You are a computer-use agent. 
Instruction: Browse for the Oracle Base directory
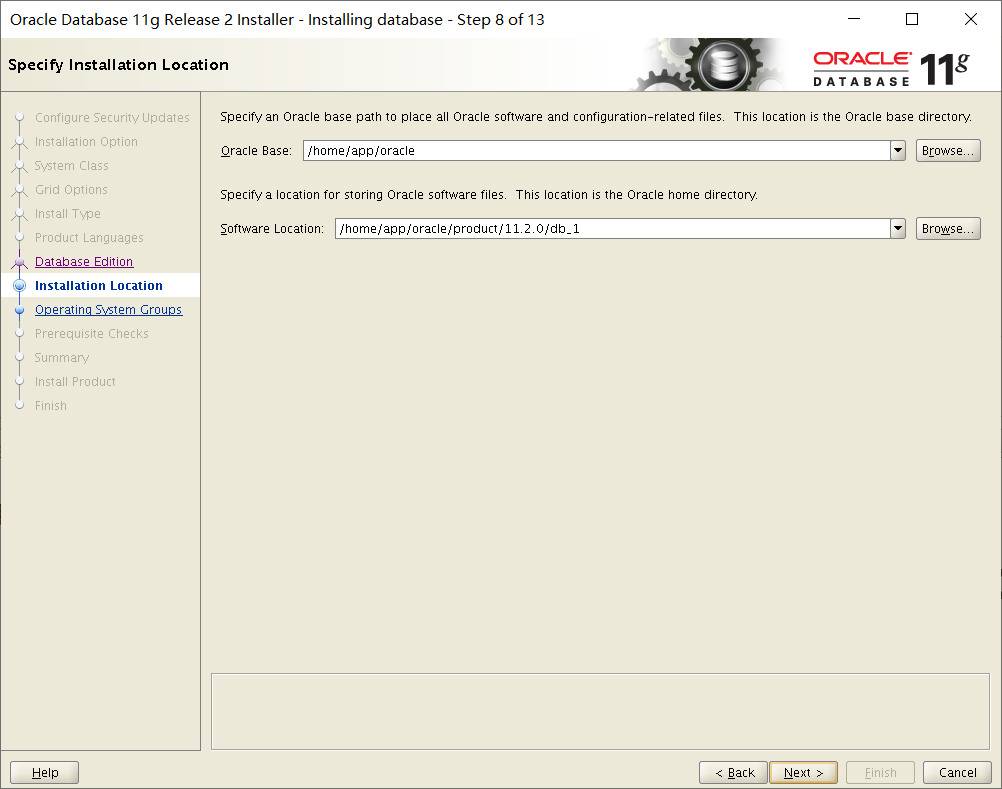(948, 151)
